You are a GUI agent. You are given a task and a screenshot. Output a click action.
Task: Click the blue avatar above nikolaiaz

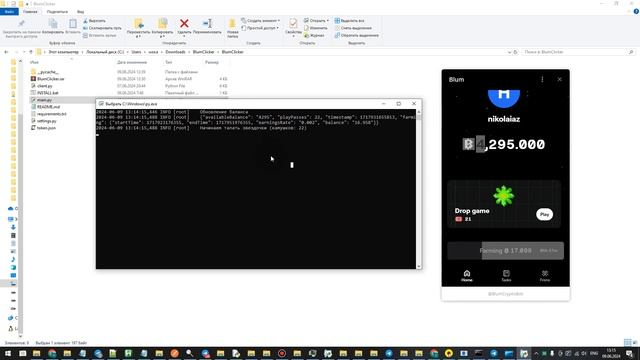504,99
